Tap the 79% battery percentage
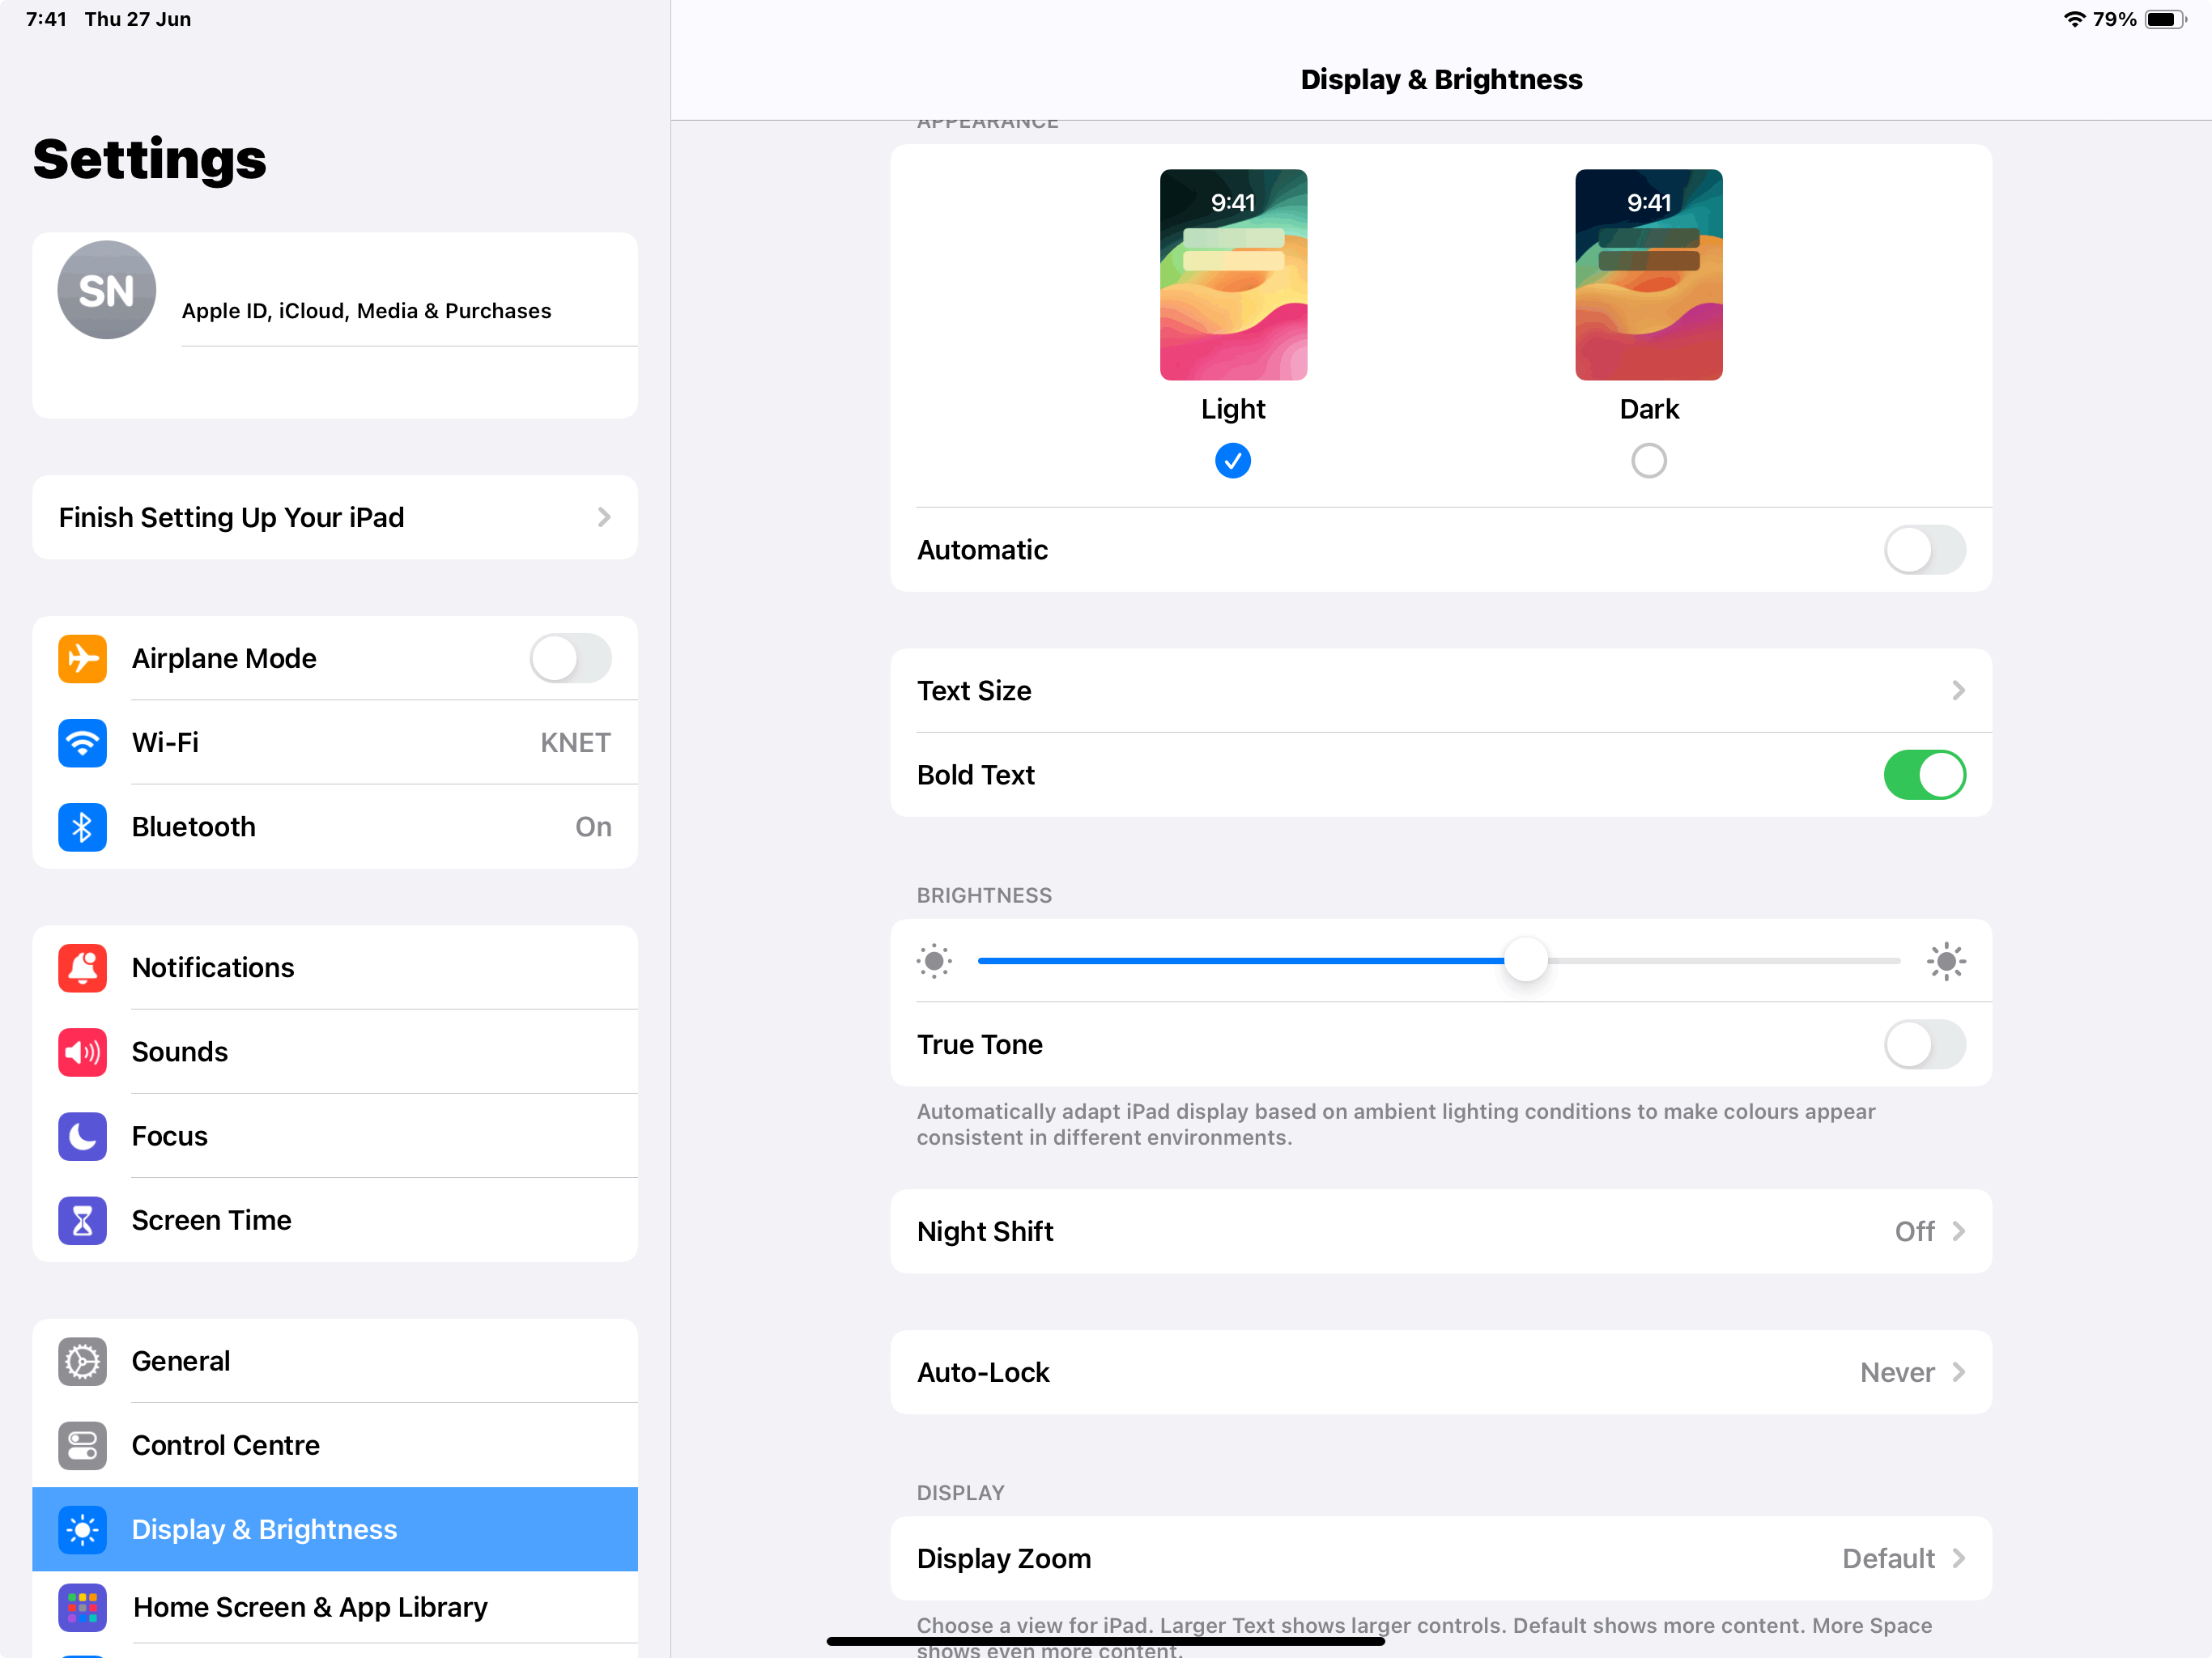 point(2114,19)
